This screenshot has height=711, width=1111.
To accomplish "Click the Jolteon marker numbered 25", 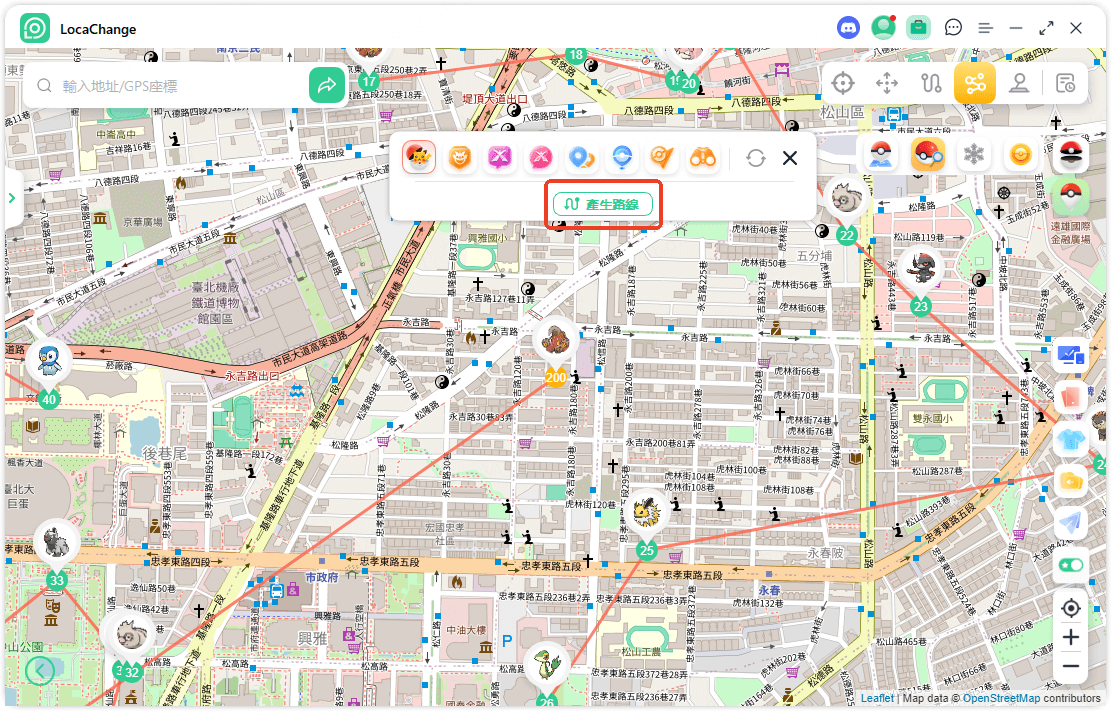I will pos(646,523).
